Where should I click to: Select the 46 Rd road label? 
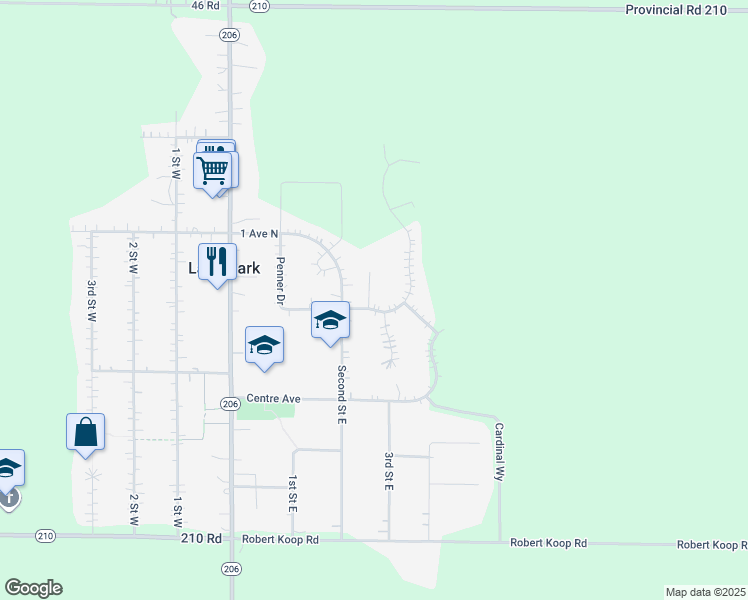(204, 6)
